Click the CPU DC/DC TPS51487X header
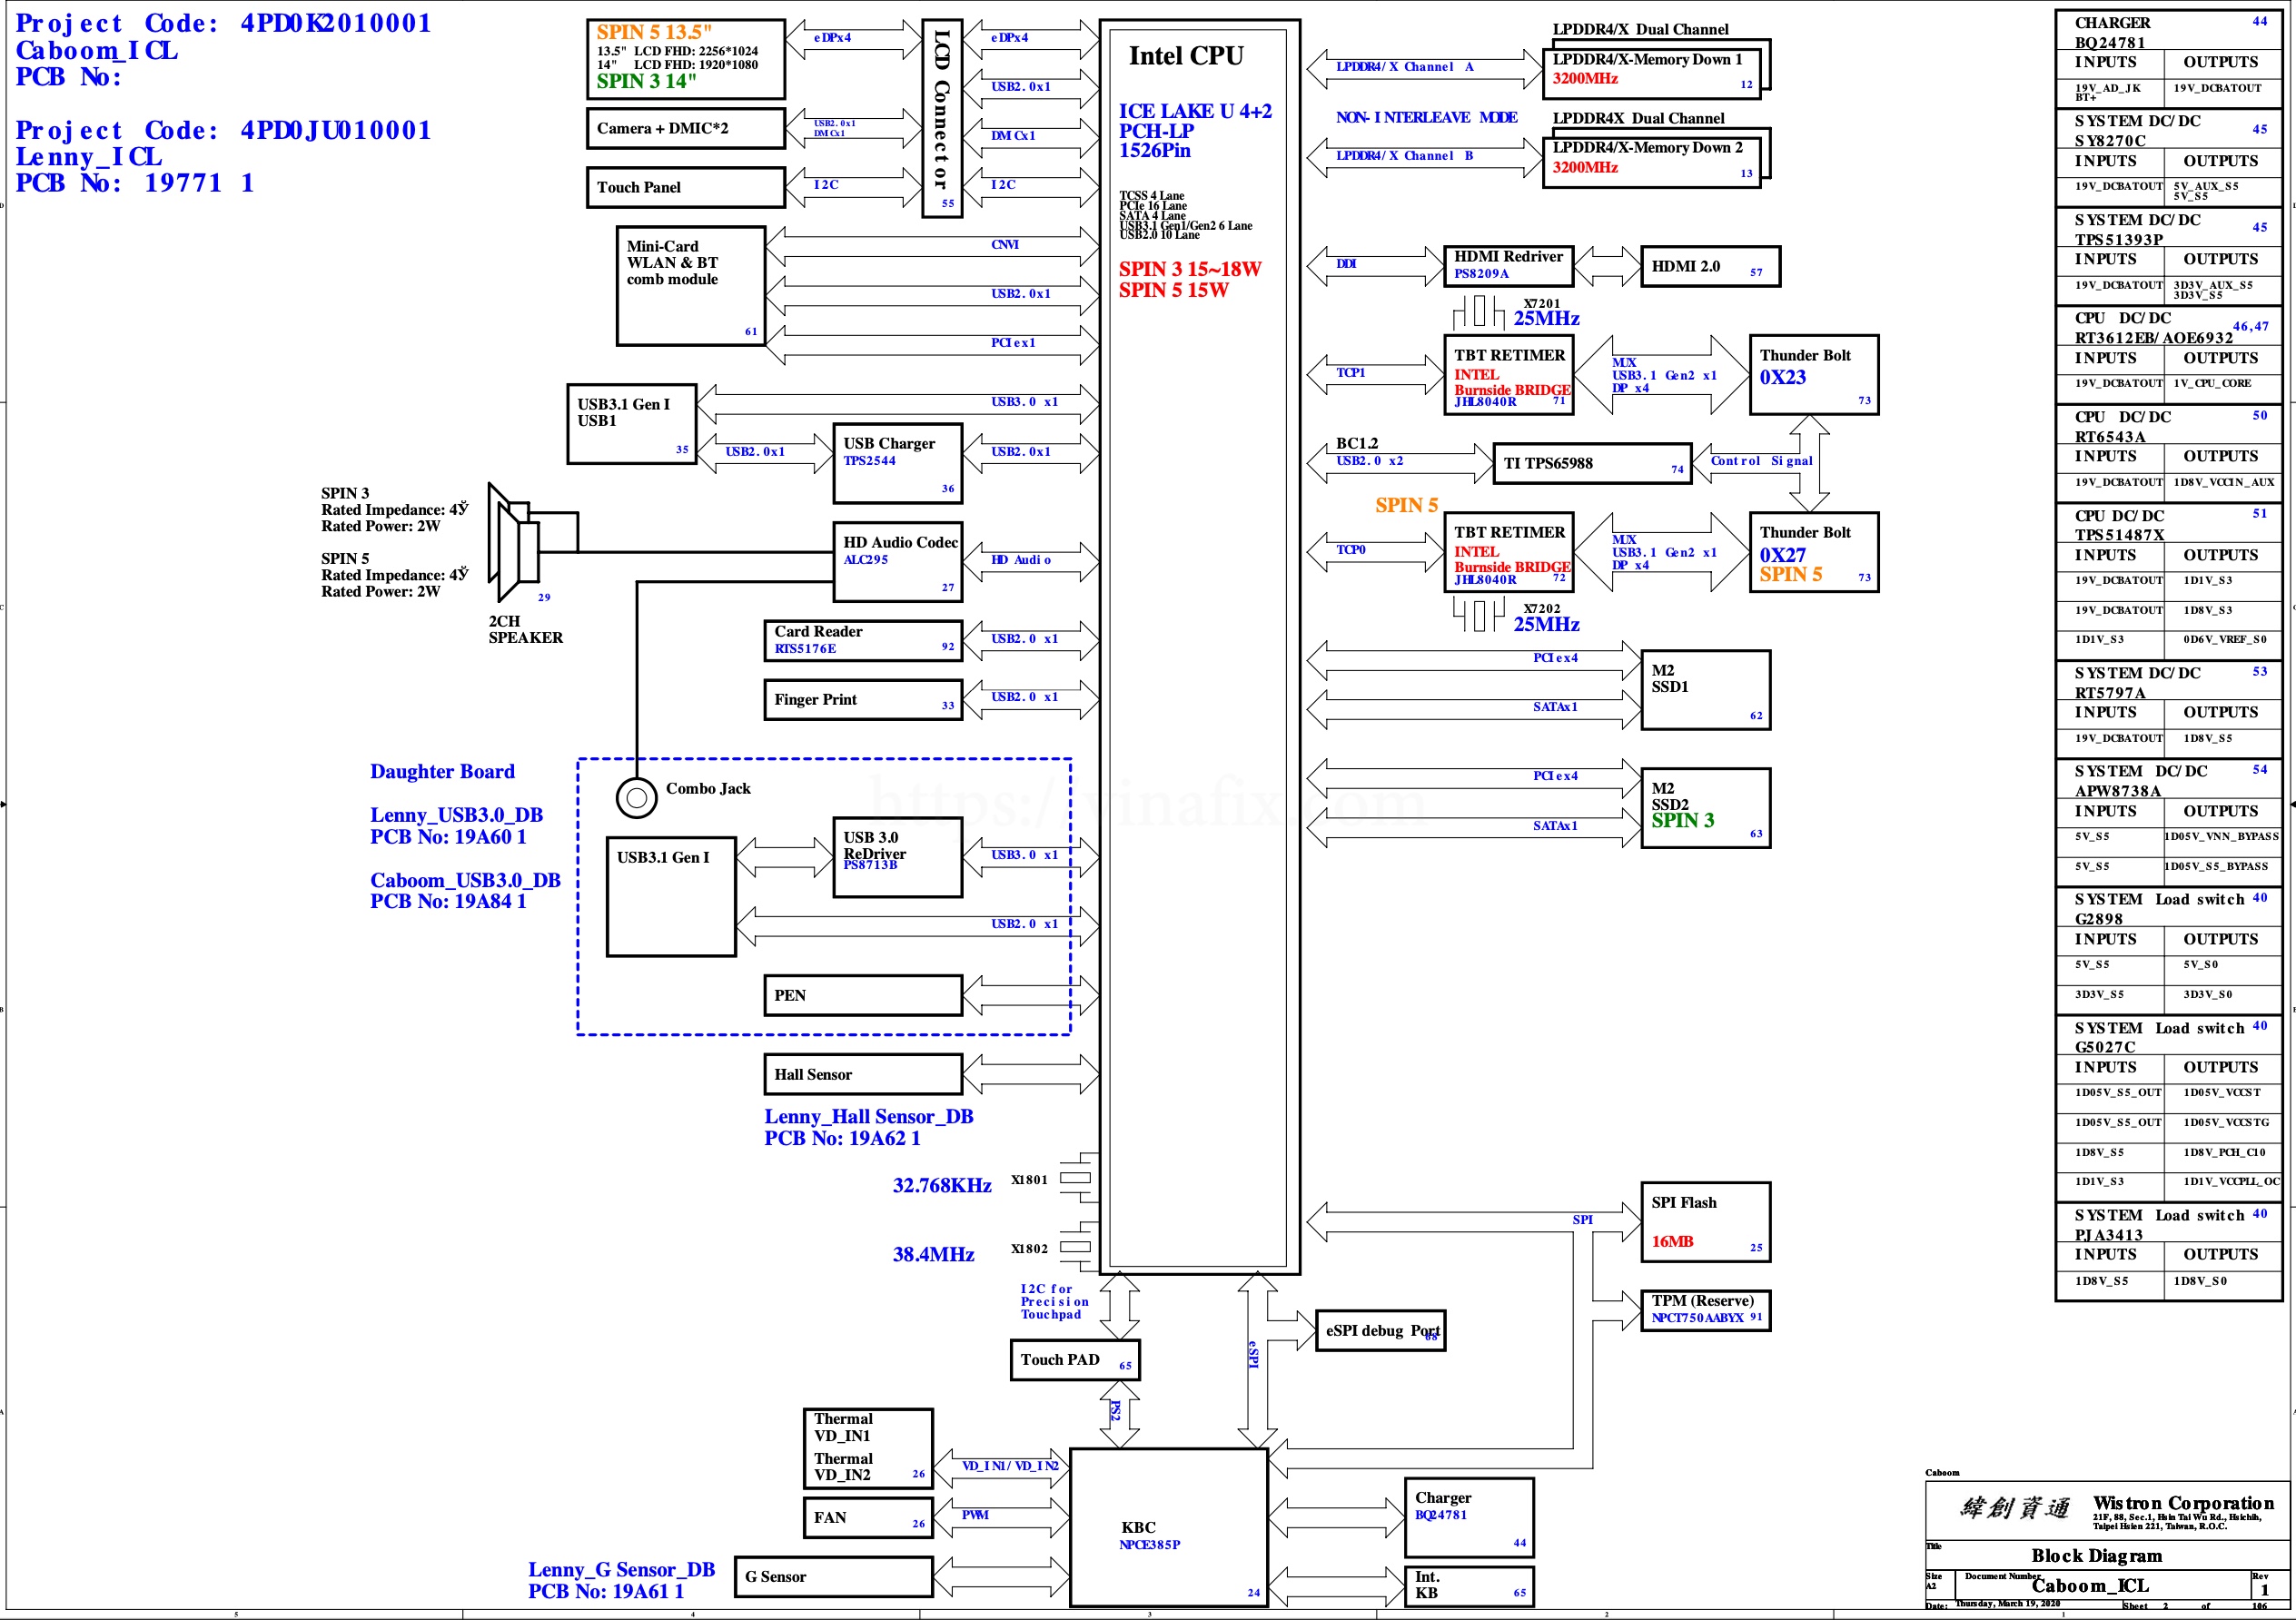The width and height of the screenshot is (2296, 1620). pos(2168,524)
